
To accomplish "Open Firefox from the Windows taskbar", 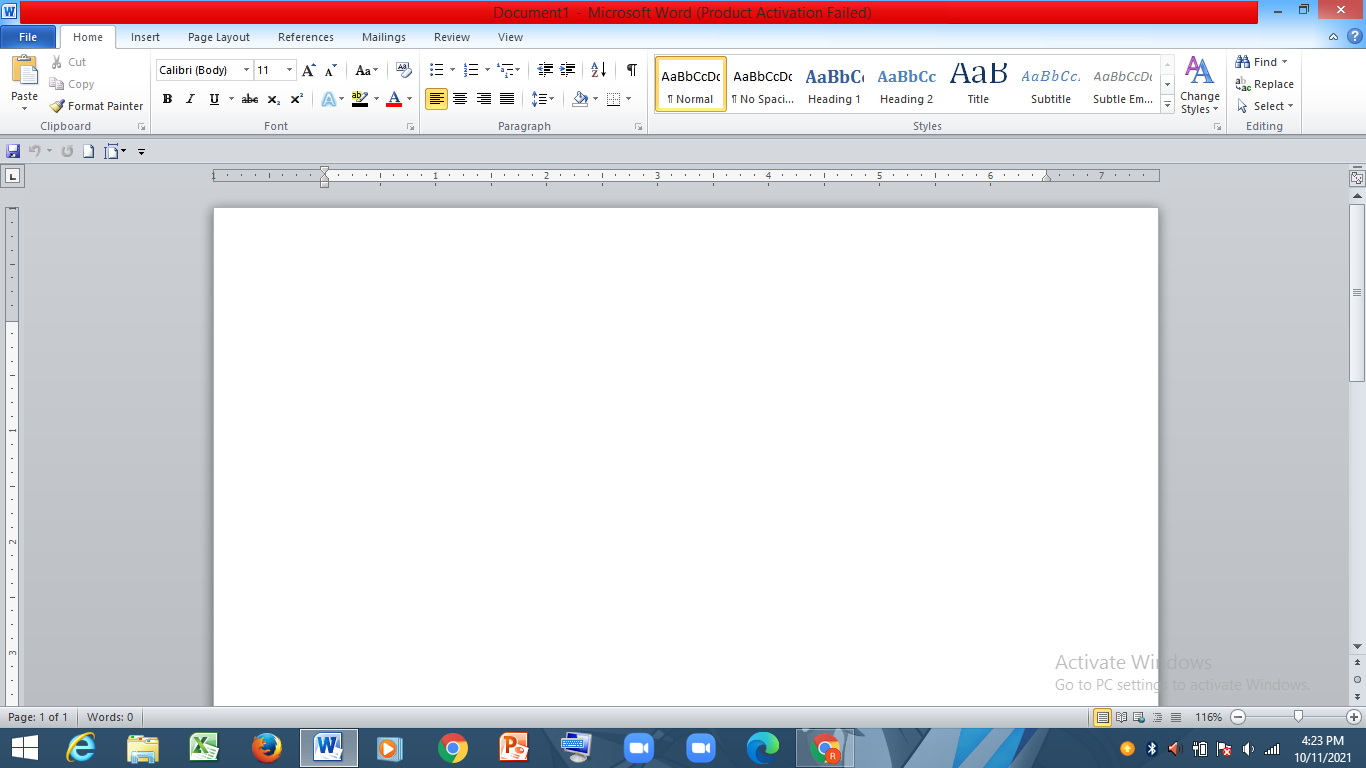I will click(x=267, y=748).
